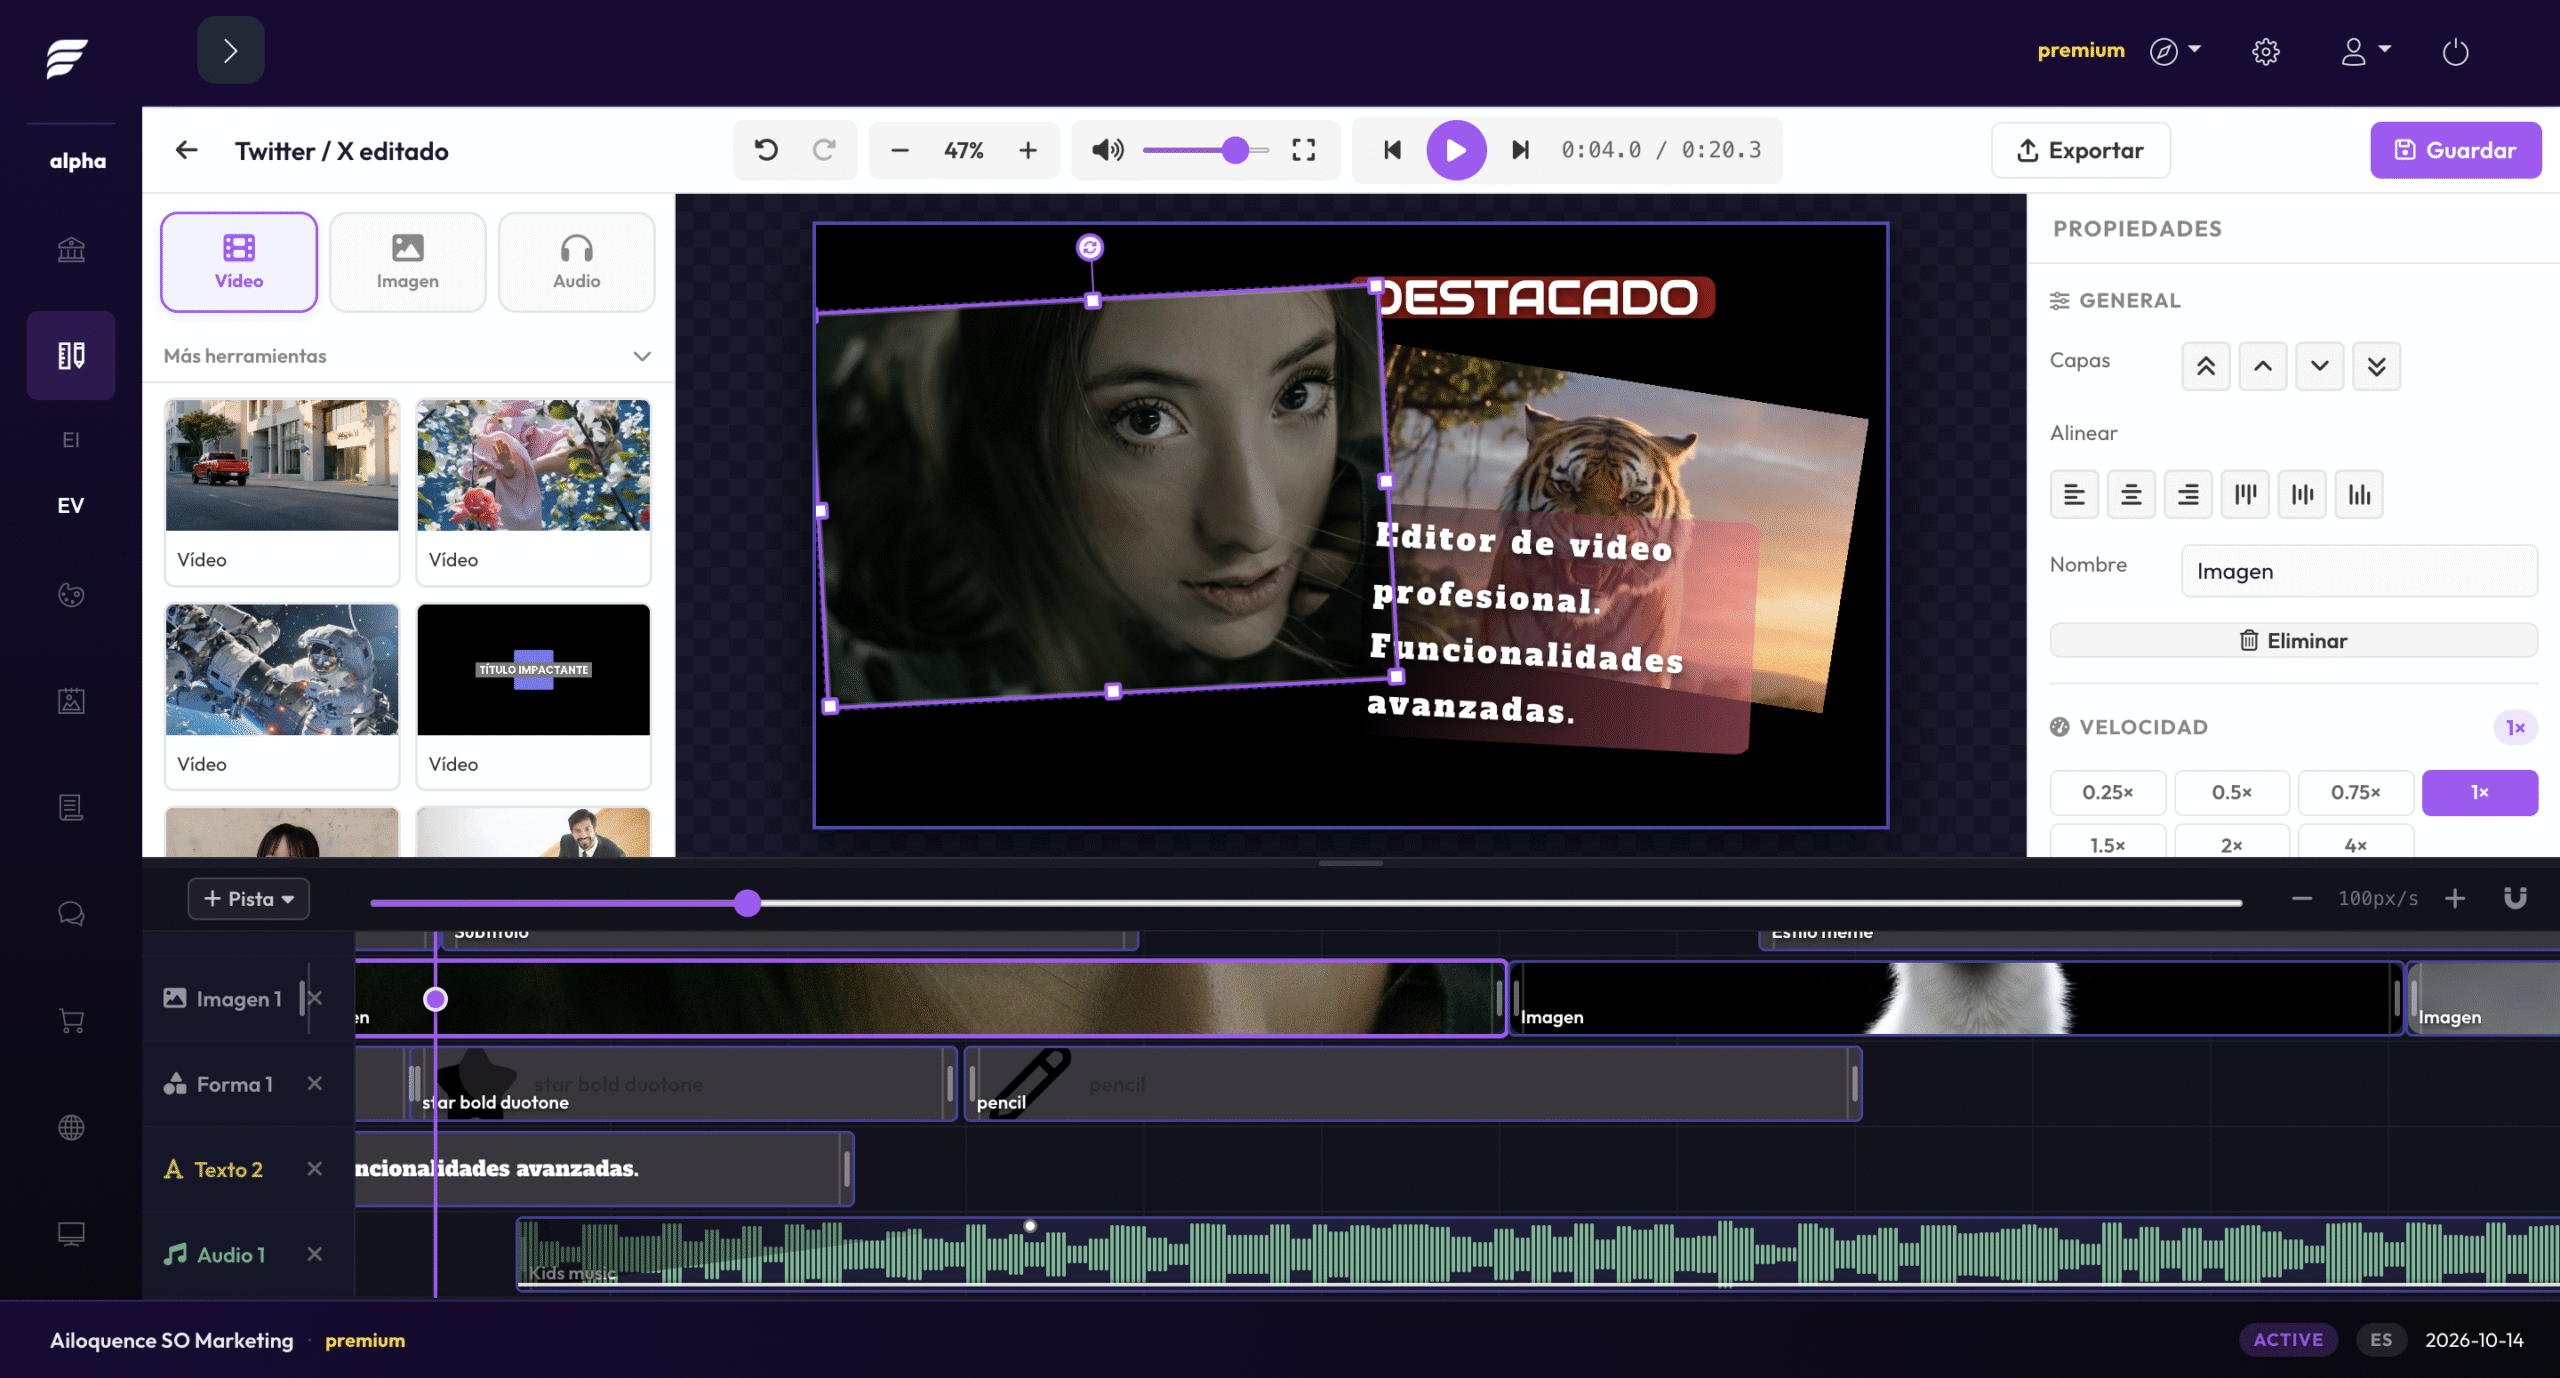2560x1378 pixels.
Task: Skip to the start of video
Action: click(x=1392, y=150)
